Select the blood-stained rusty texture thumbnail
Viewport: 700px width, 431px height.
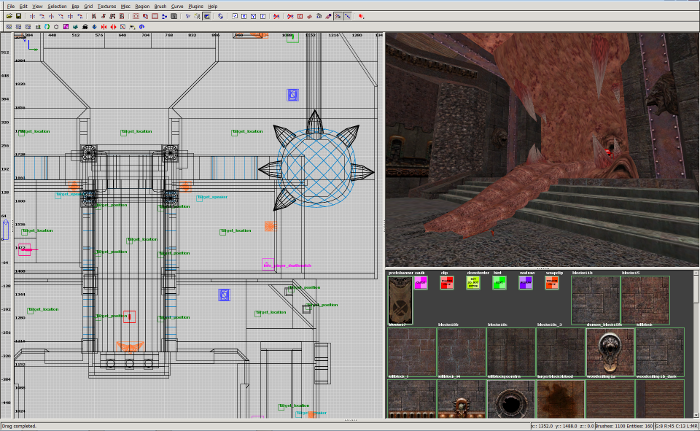tap(561, 399)
